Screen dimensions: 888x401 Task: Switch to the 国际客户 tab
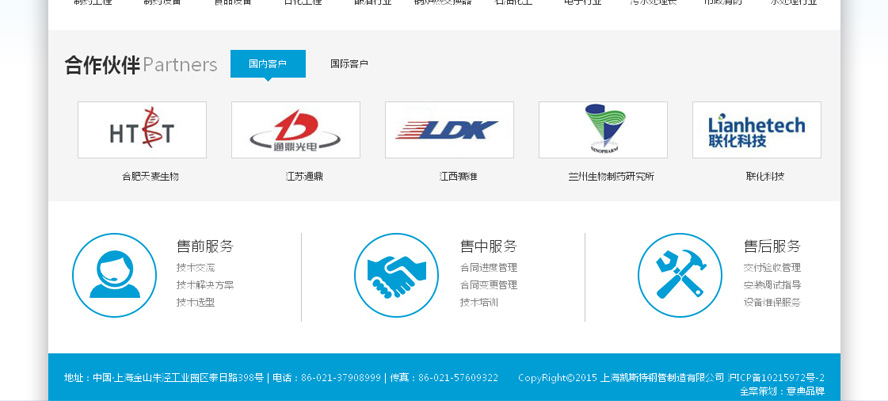[349, 64]
